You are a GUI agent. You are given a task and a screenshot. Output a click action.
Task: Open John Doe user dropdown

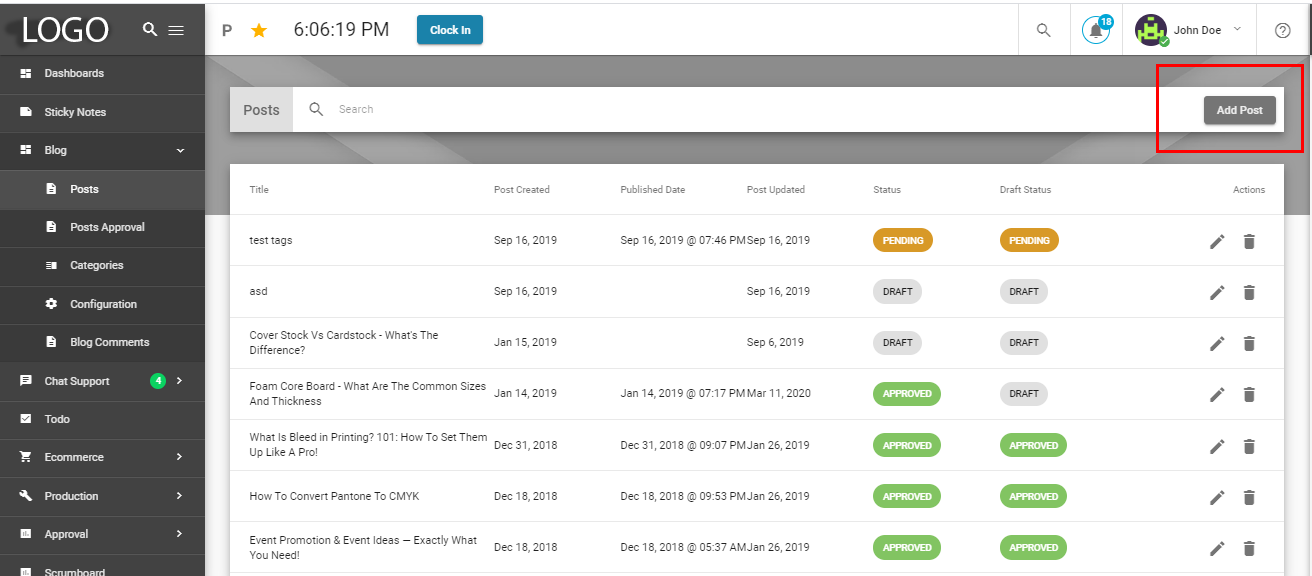(x=1189, y=30)
